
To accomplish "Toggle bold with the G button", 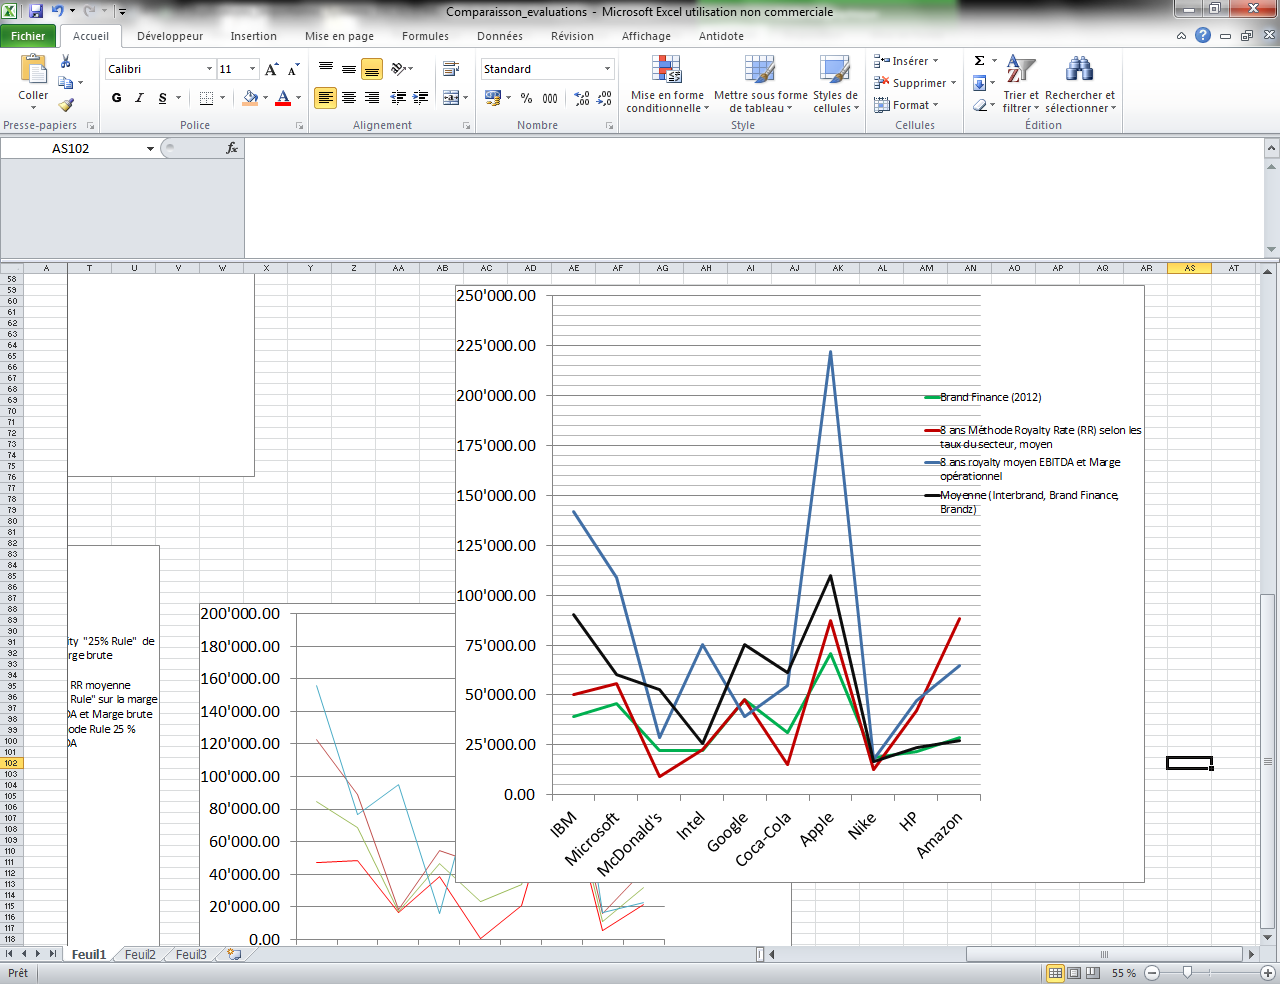I will pyautogui.click(x=117, y=98).
